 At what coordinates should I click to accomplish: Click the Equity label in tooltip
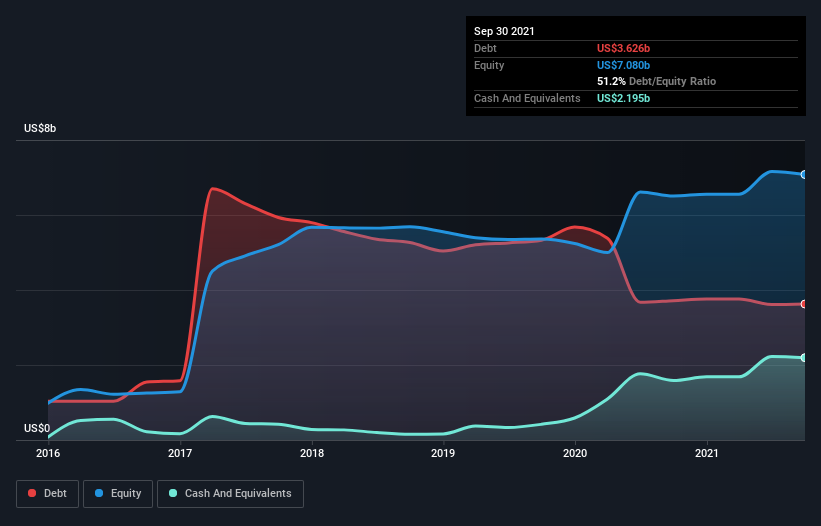[489, 65]
